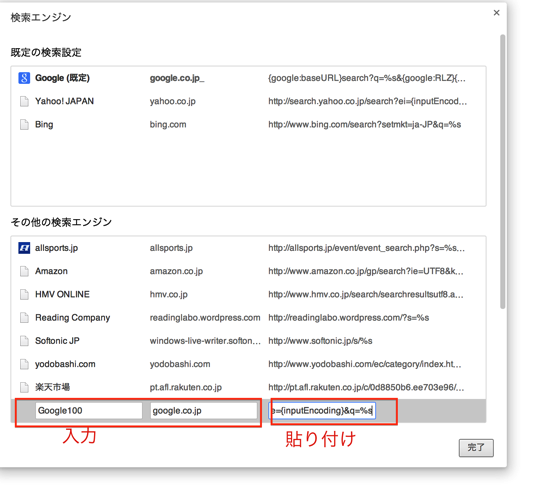This screenshot has width=550, height=485.
Task: Click the Yahoo! JAPAN page icon
Action: click(24, 101)
